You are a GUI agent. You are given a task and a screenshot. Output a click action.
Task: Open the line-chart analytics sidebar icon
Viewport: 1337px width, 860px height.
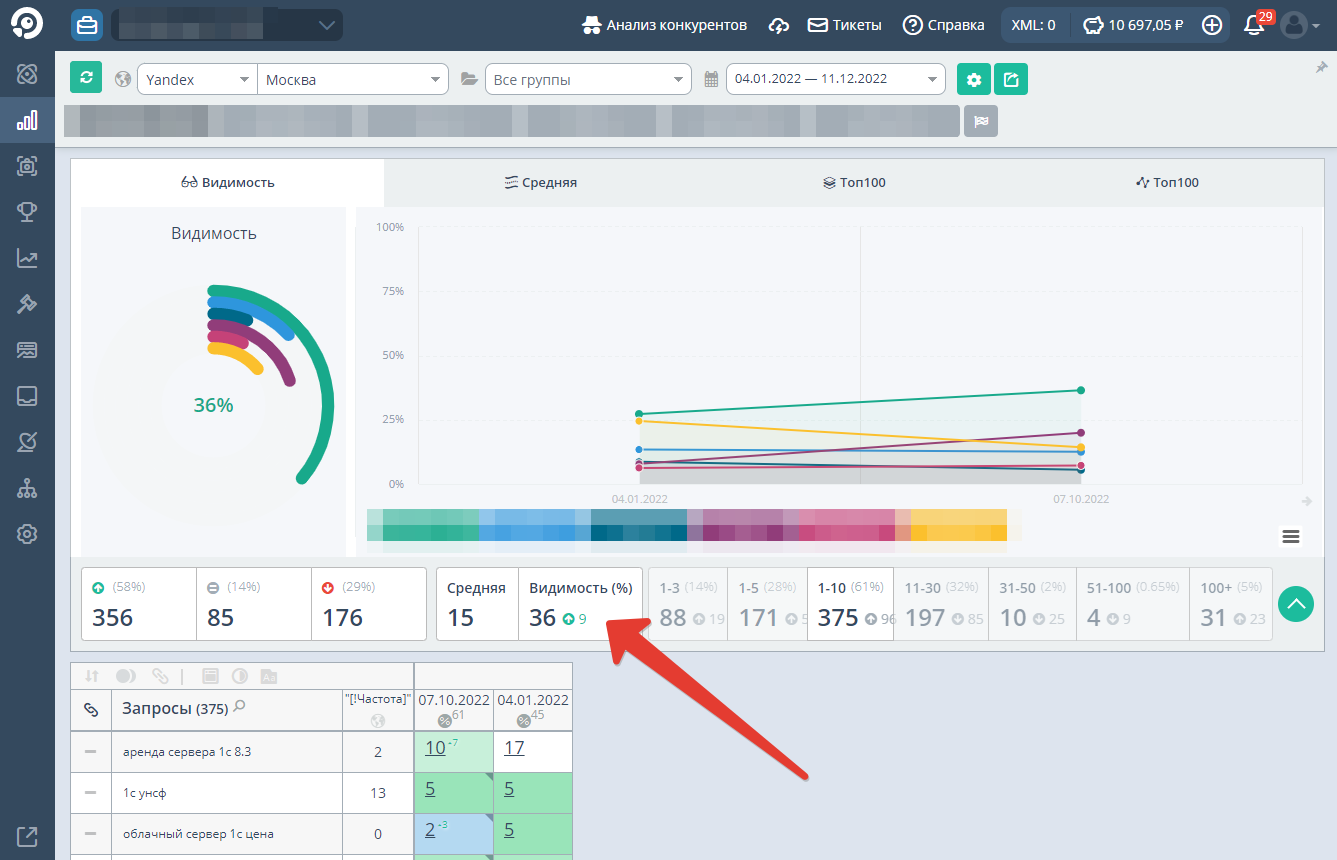click(x=27, y=258)
